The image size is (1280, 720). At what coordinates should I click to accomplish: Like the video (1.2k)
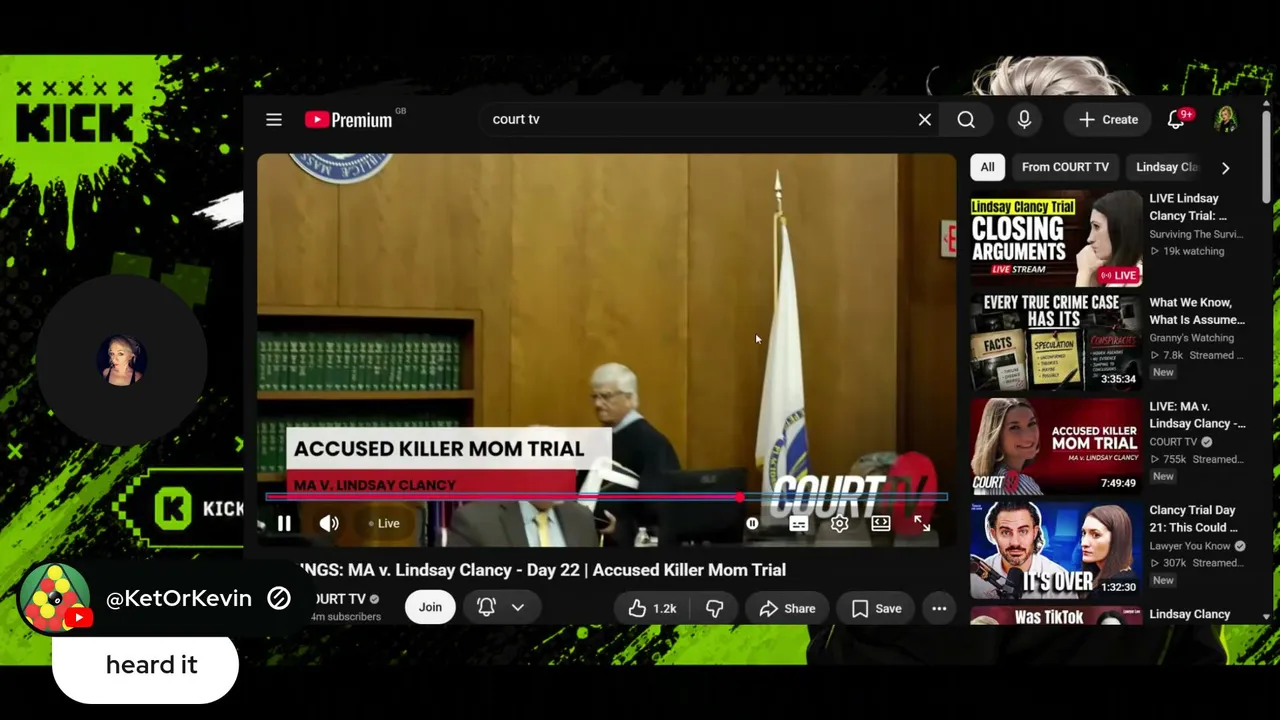click(x=652, y=608)
